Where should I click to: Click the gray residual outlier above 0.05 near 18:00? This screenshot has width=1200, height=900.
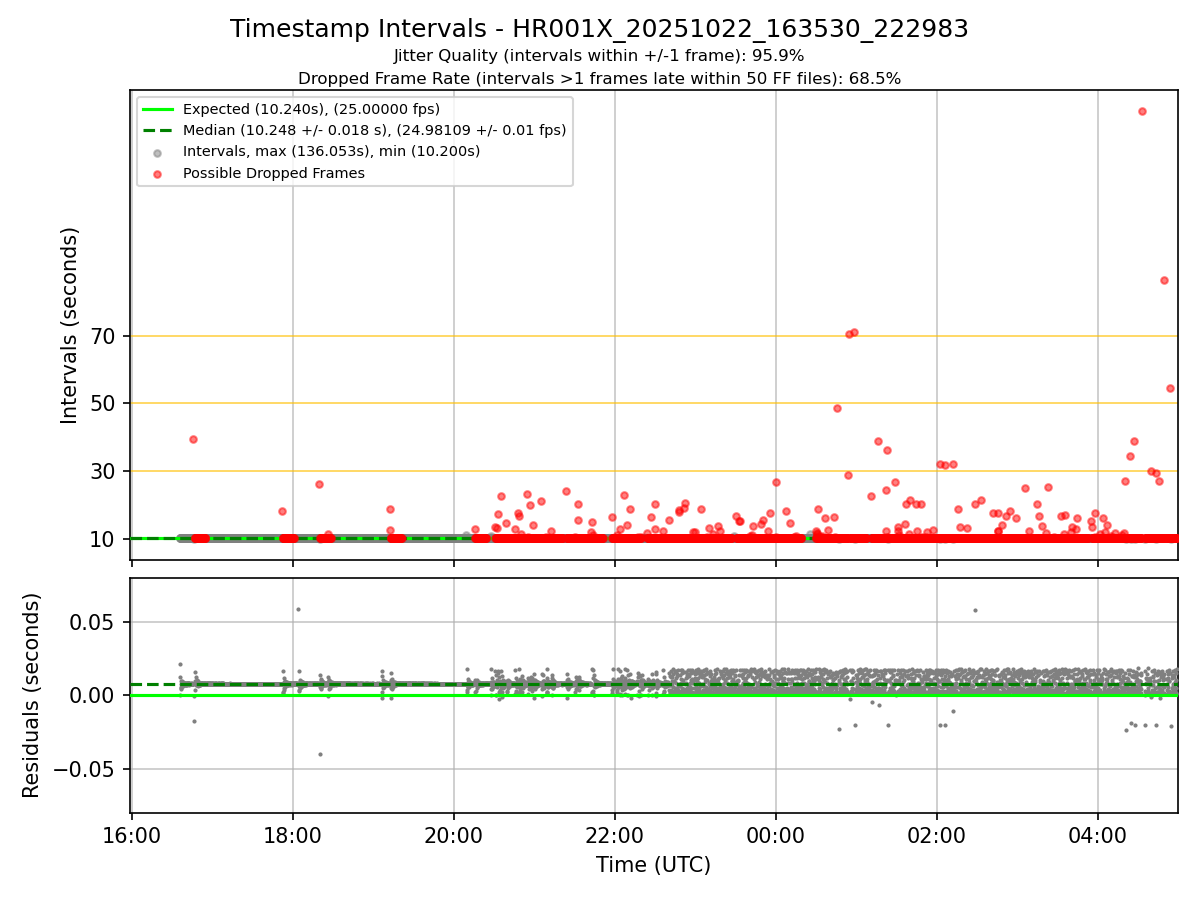tap(298, 609)
